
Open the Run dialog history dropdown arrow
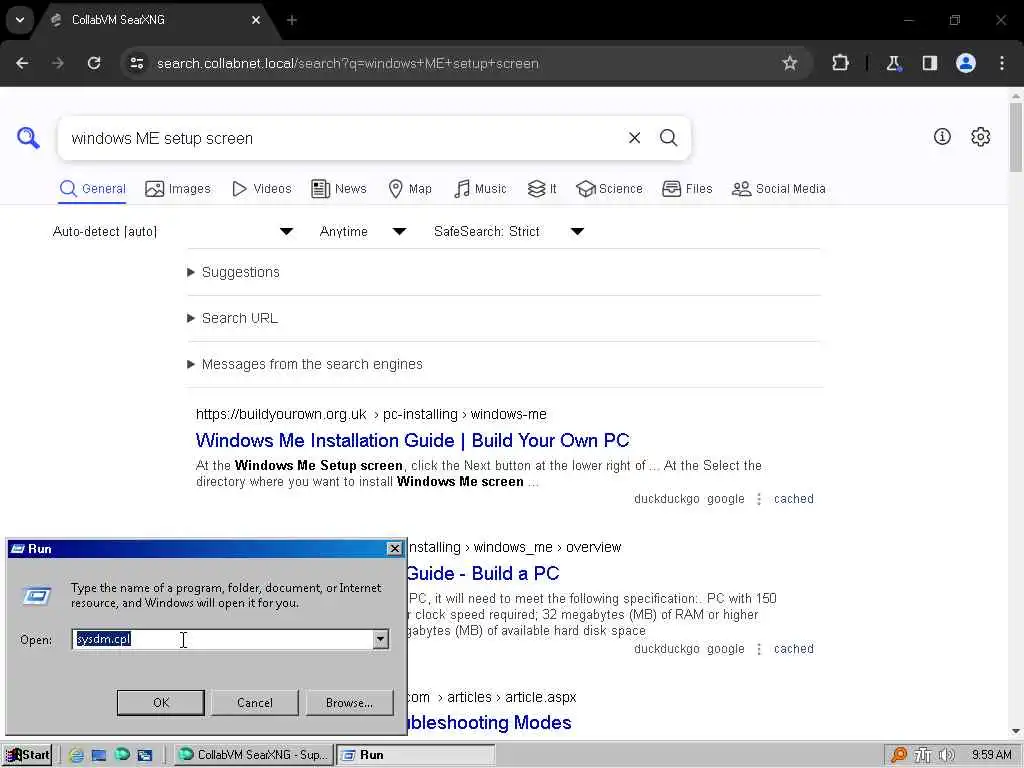tap(381, 639)
